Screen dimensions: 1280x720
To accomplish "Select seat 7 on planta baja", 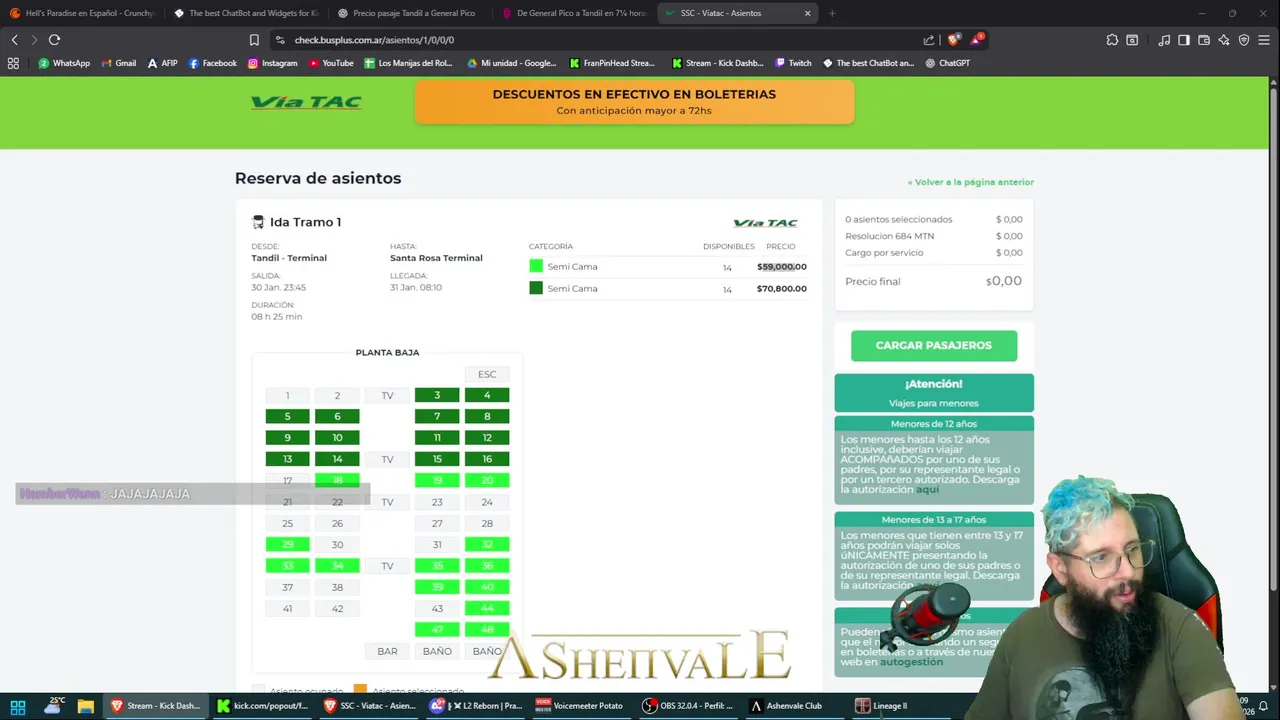I will coord(437,416).
